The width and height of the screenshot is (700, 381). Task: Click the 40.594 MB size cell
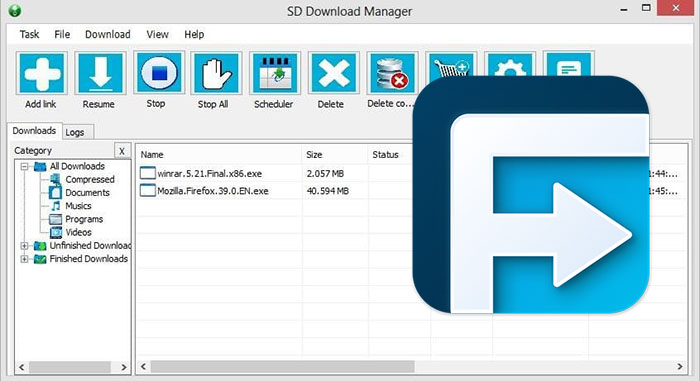327,191
